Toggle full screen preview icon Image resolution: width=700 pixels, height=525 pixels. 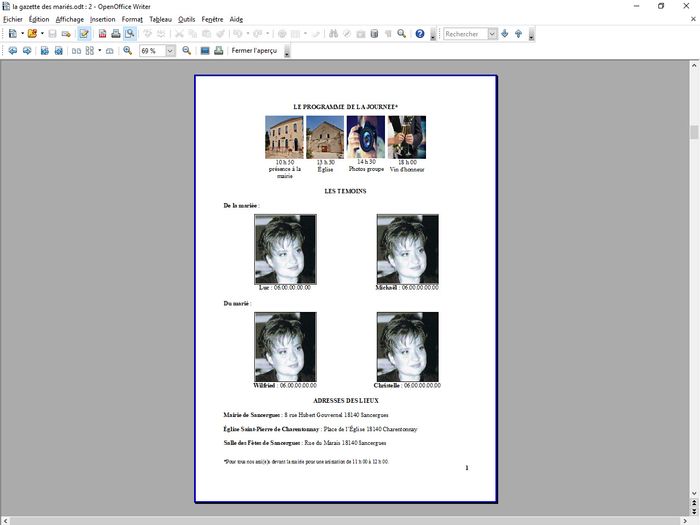205,51
